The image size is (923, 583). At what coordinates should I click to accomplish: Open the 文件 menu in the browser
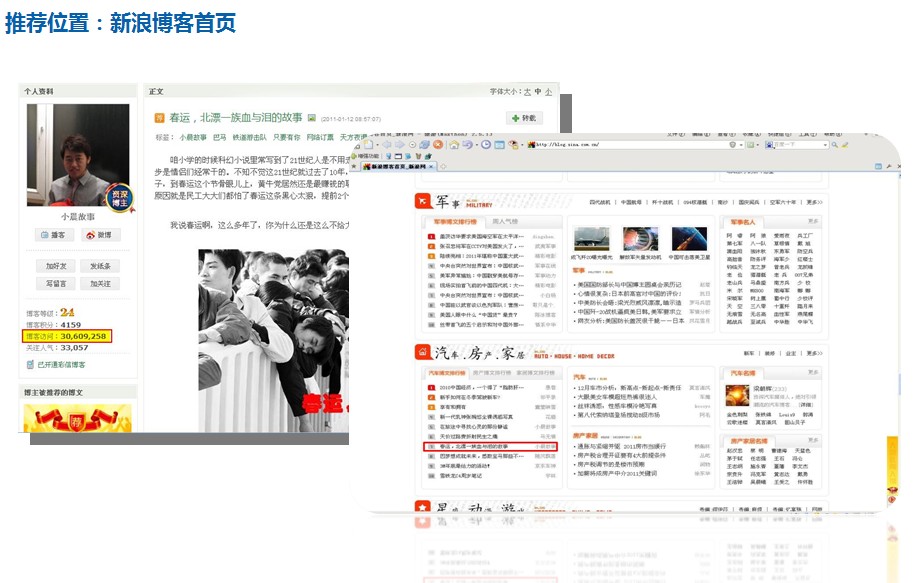(675, 134)
